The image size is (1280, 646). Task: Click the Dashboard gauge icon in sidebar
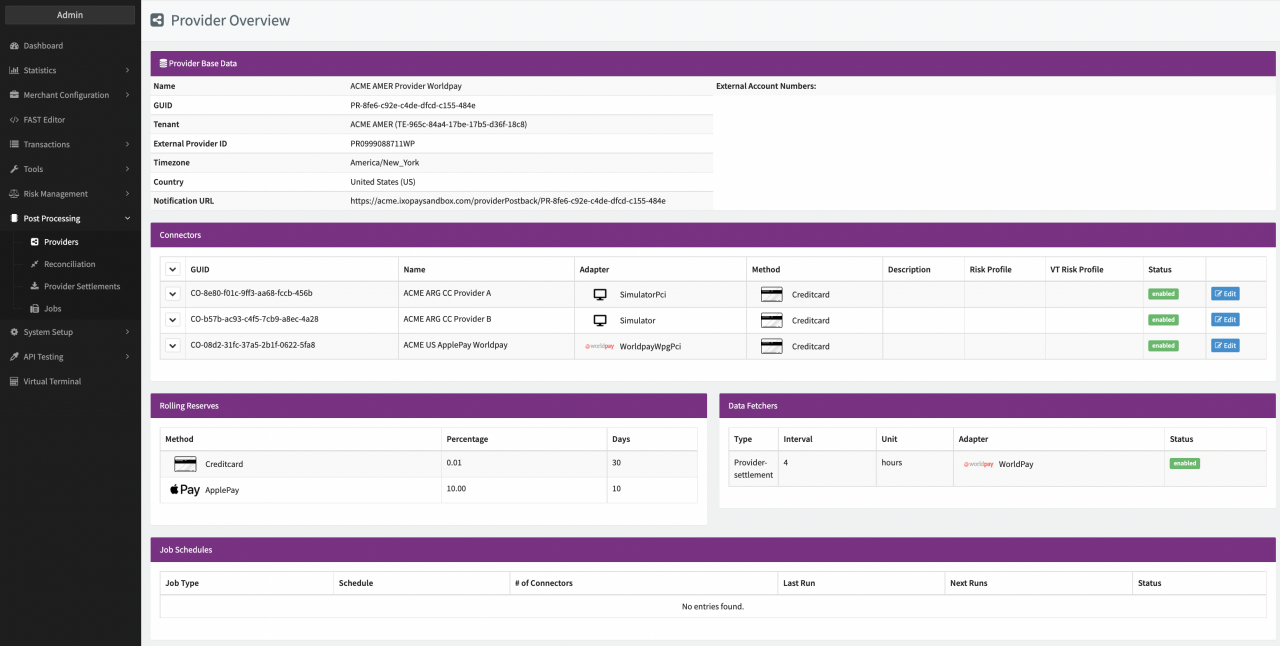coord(14,46)
